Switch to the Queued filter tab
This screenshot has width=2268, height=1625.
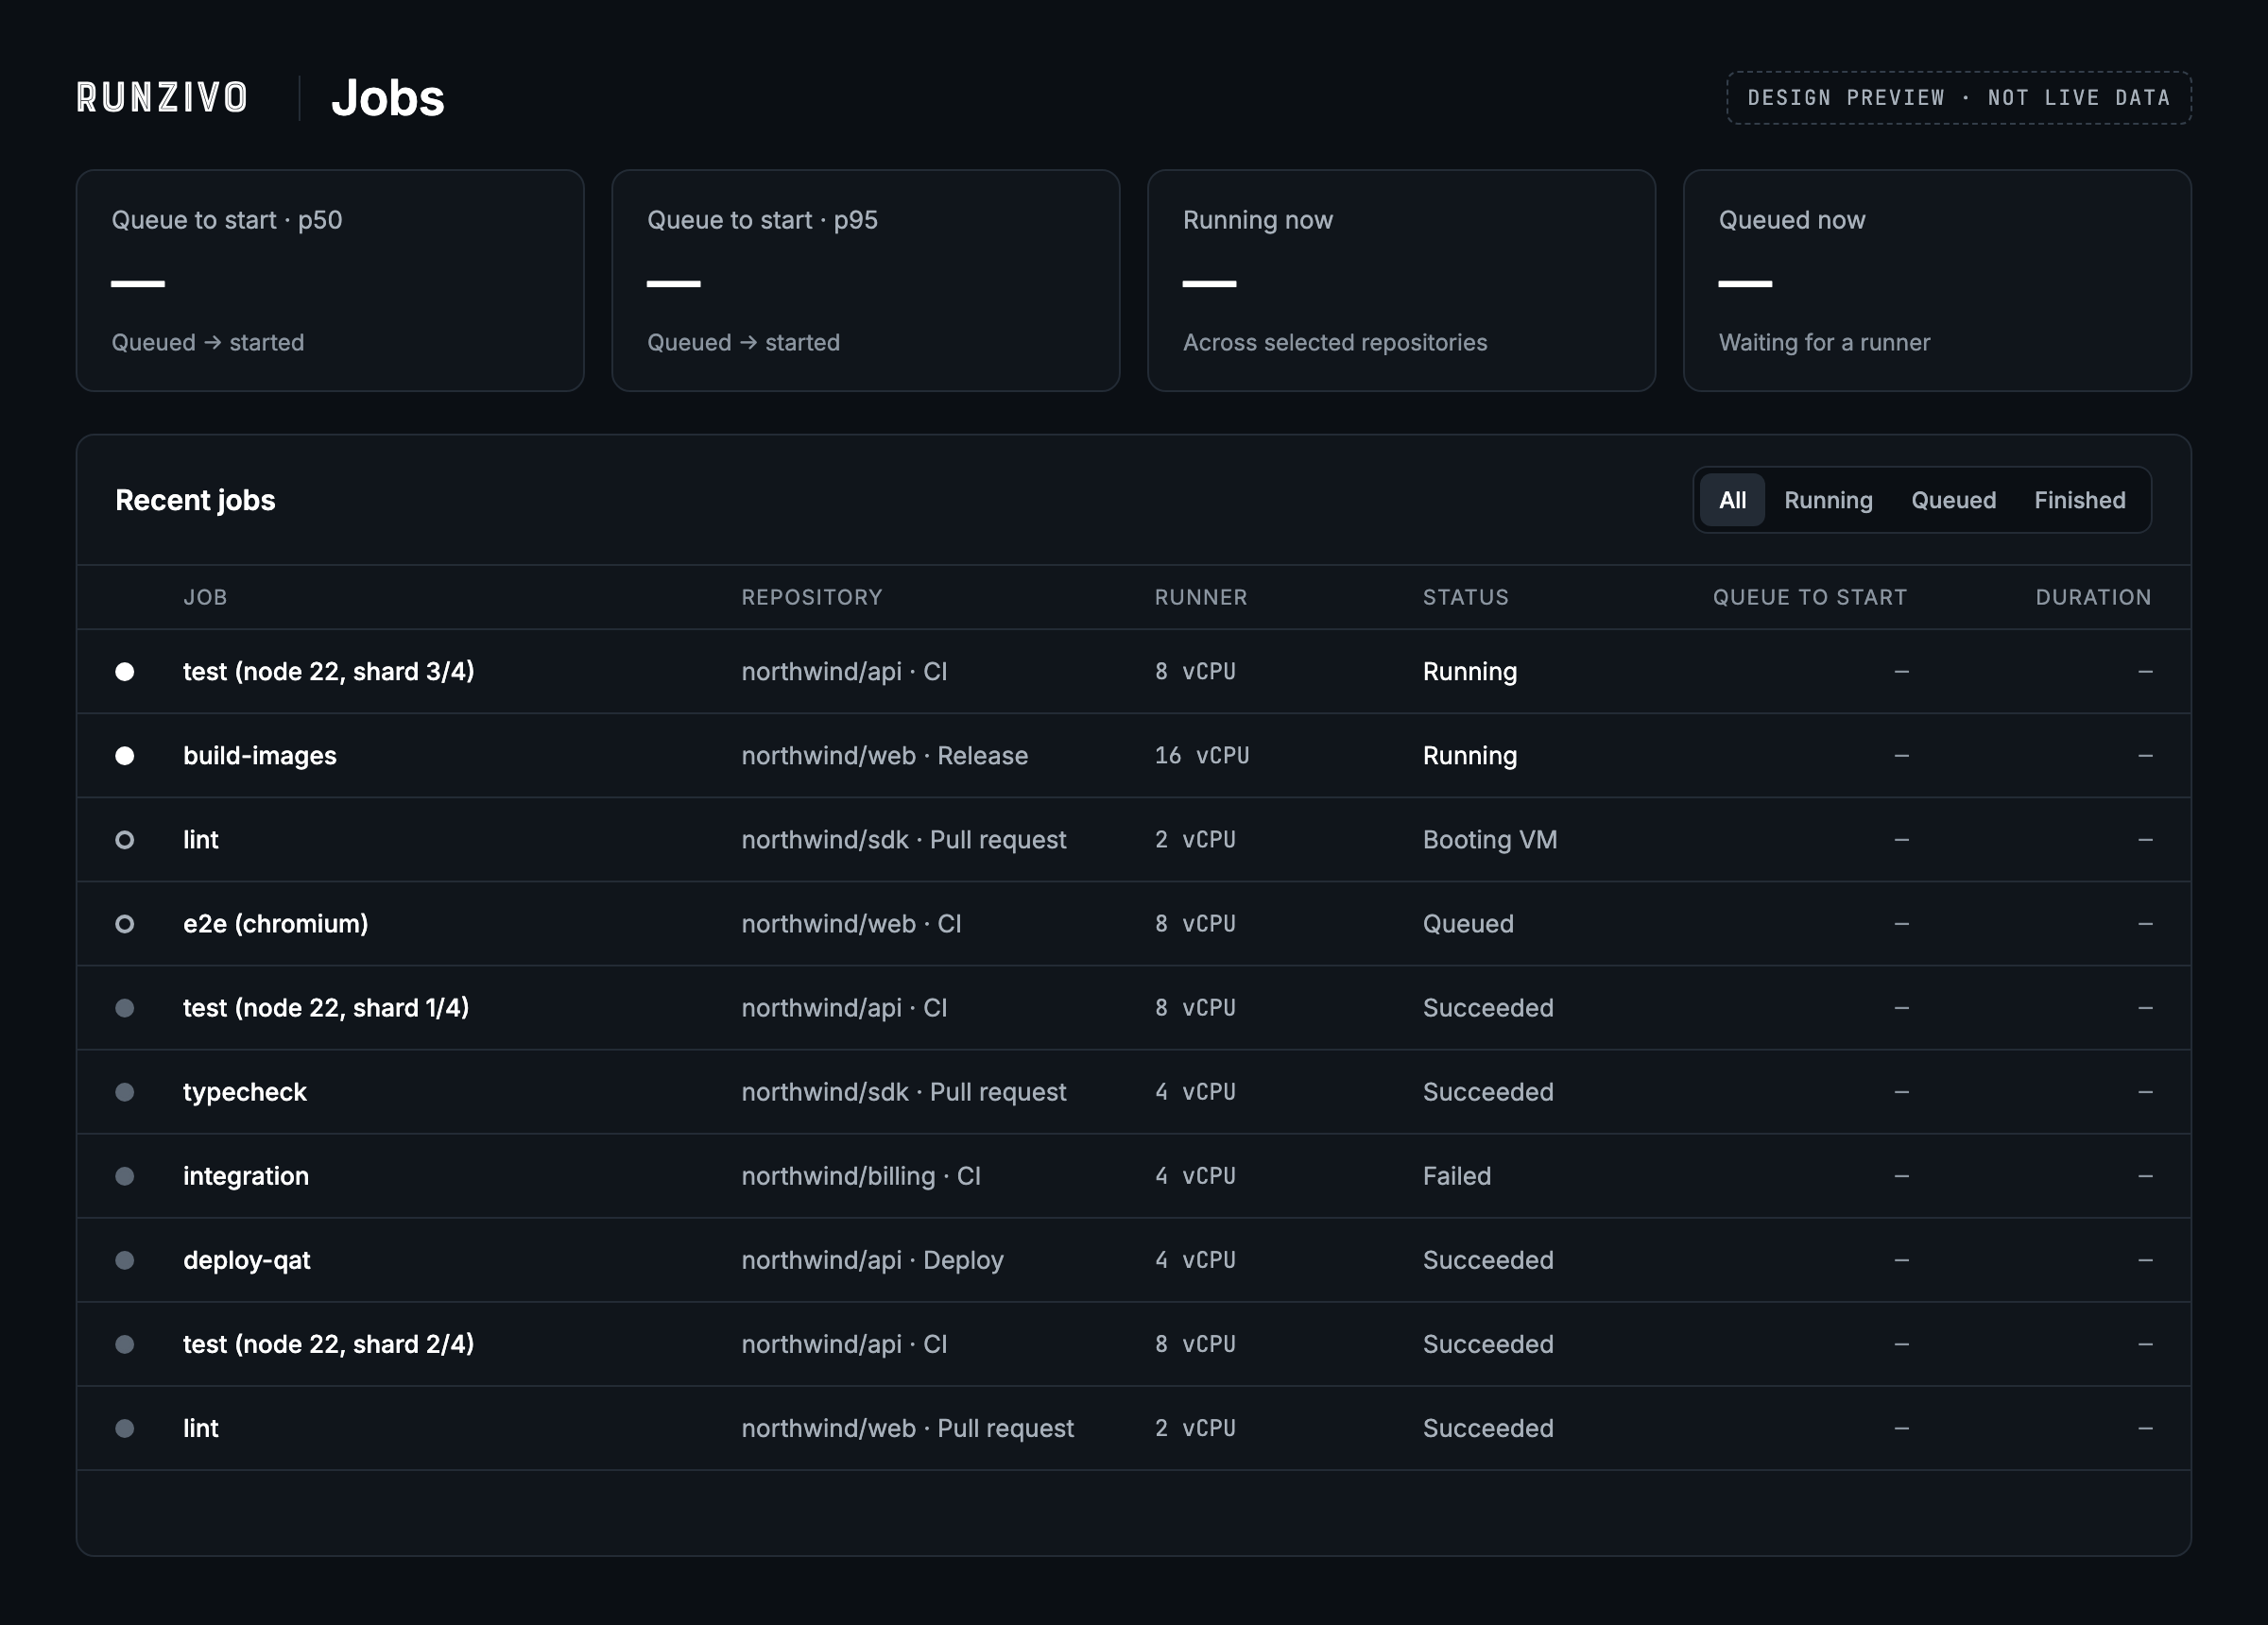coord(1953,500)
